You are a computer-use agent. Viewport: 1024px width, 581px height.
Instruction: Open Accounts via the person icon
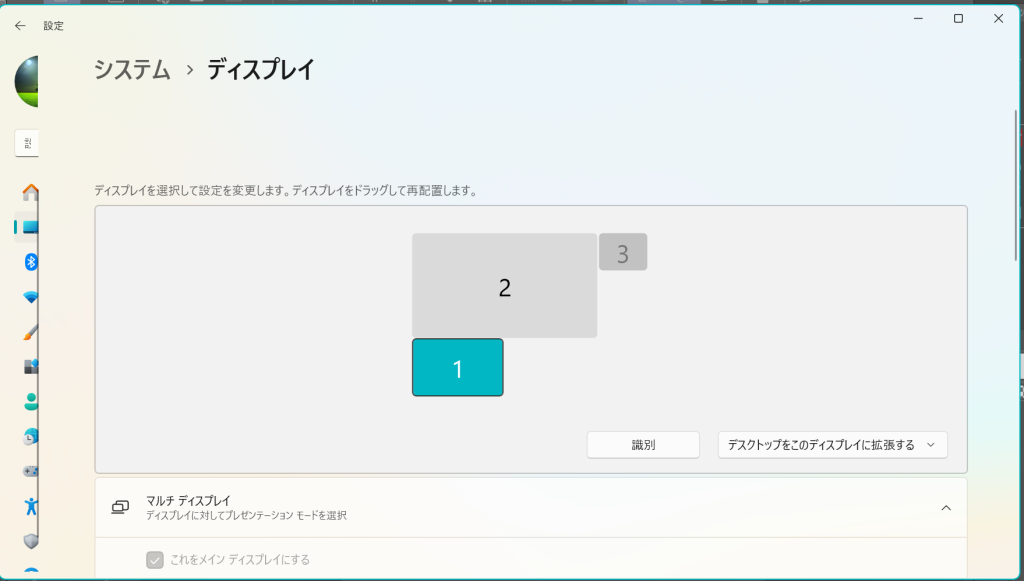point(30,401)
